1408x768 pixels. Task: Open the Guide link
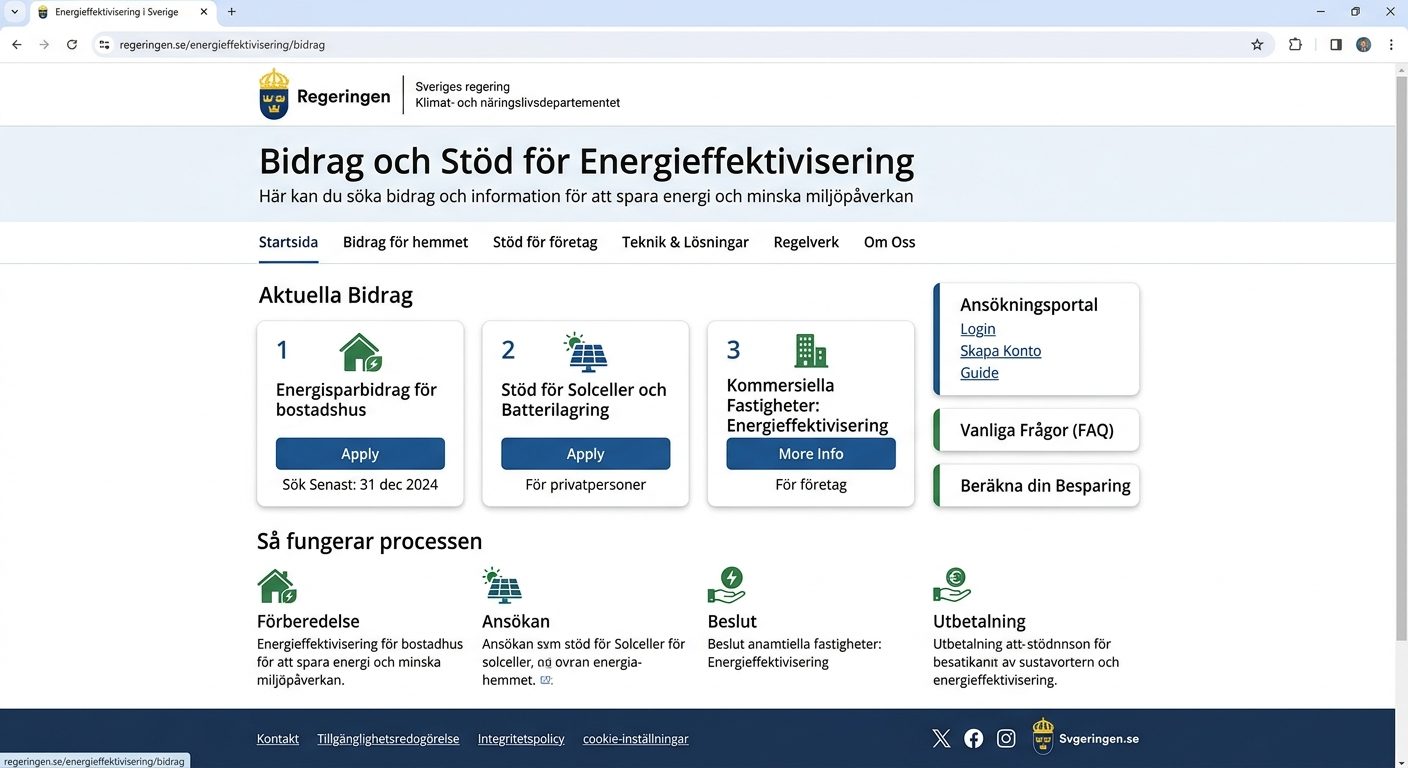click(x=979, y=373)
